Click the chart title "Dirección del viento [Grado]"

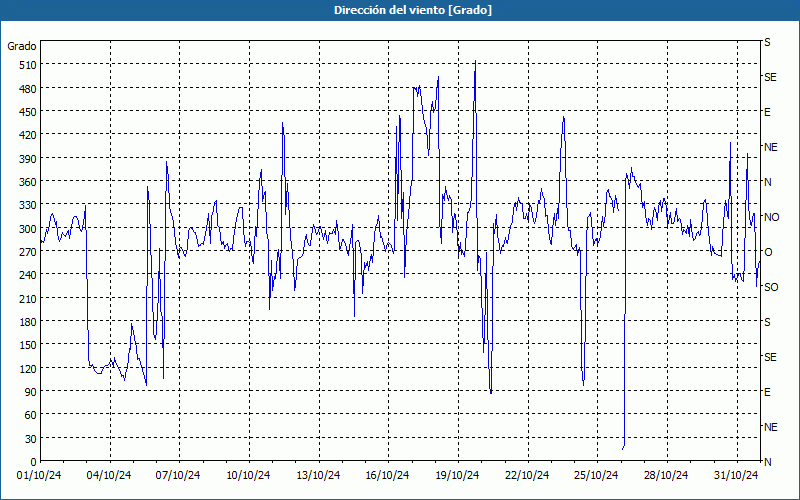(413, 10)
